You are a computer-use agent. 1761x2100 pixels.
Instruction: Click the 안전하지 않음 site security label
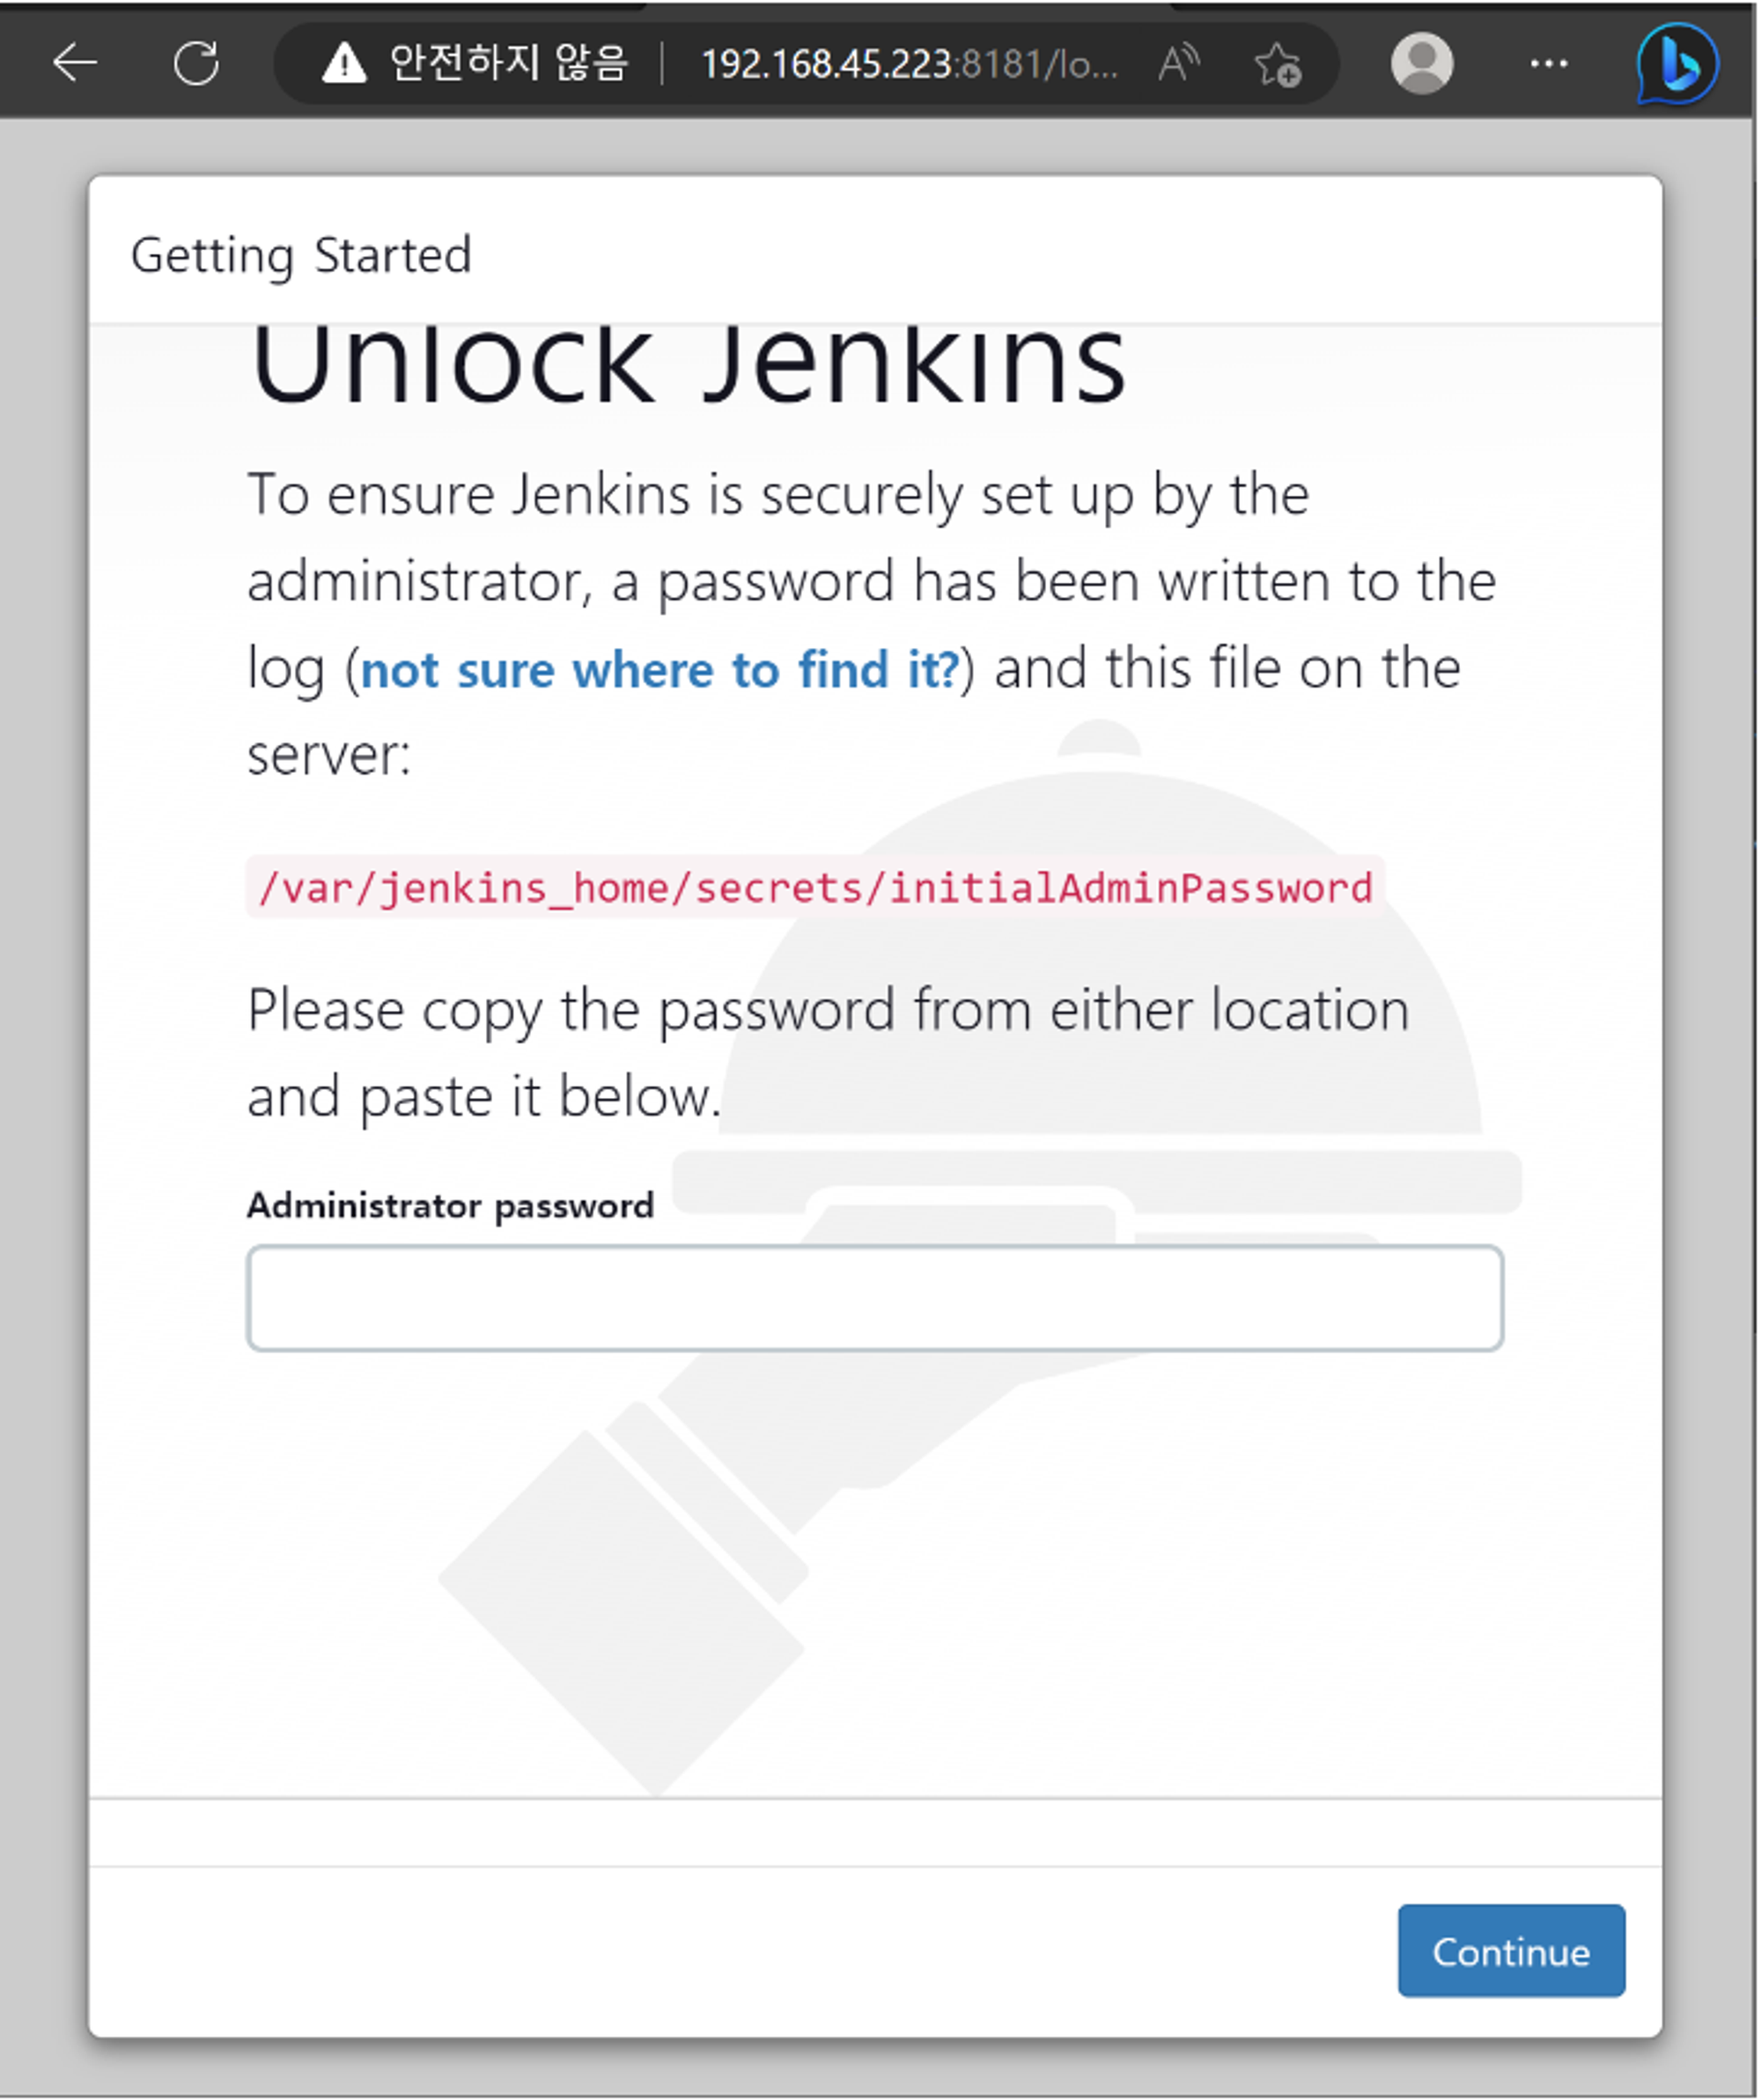click(x=509, y=63)
